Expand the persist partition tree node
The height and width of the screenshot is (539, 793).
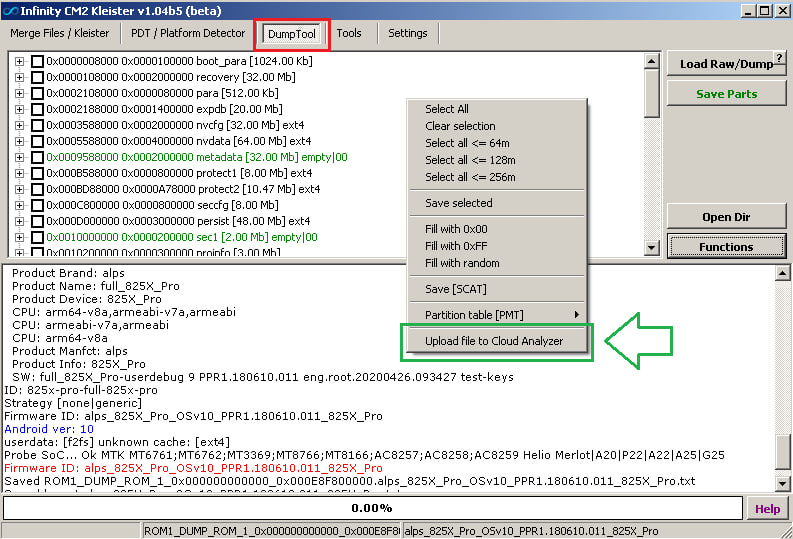pyautogui.click(x=19, y=221)
